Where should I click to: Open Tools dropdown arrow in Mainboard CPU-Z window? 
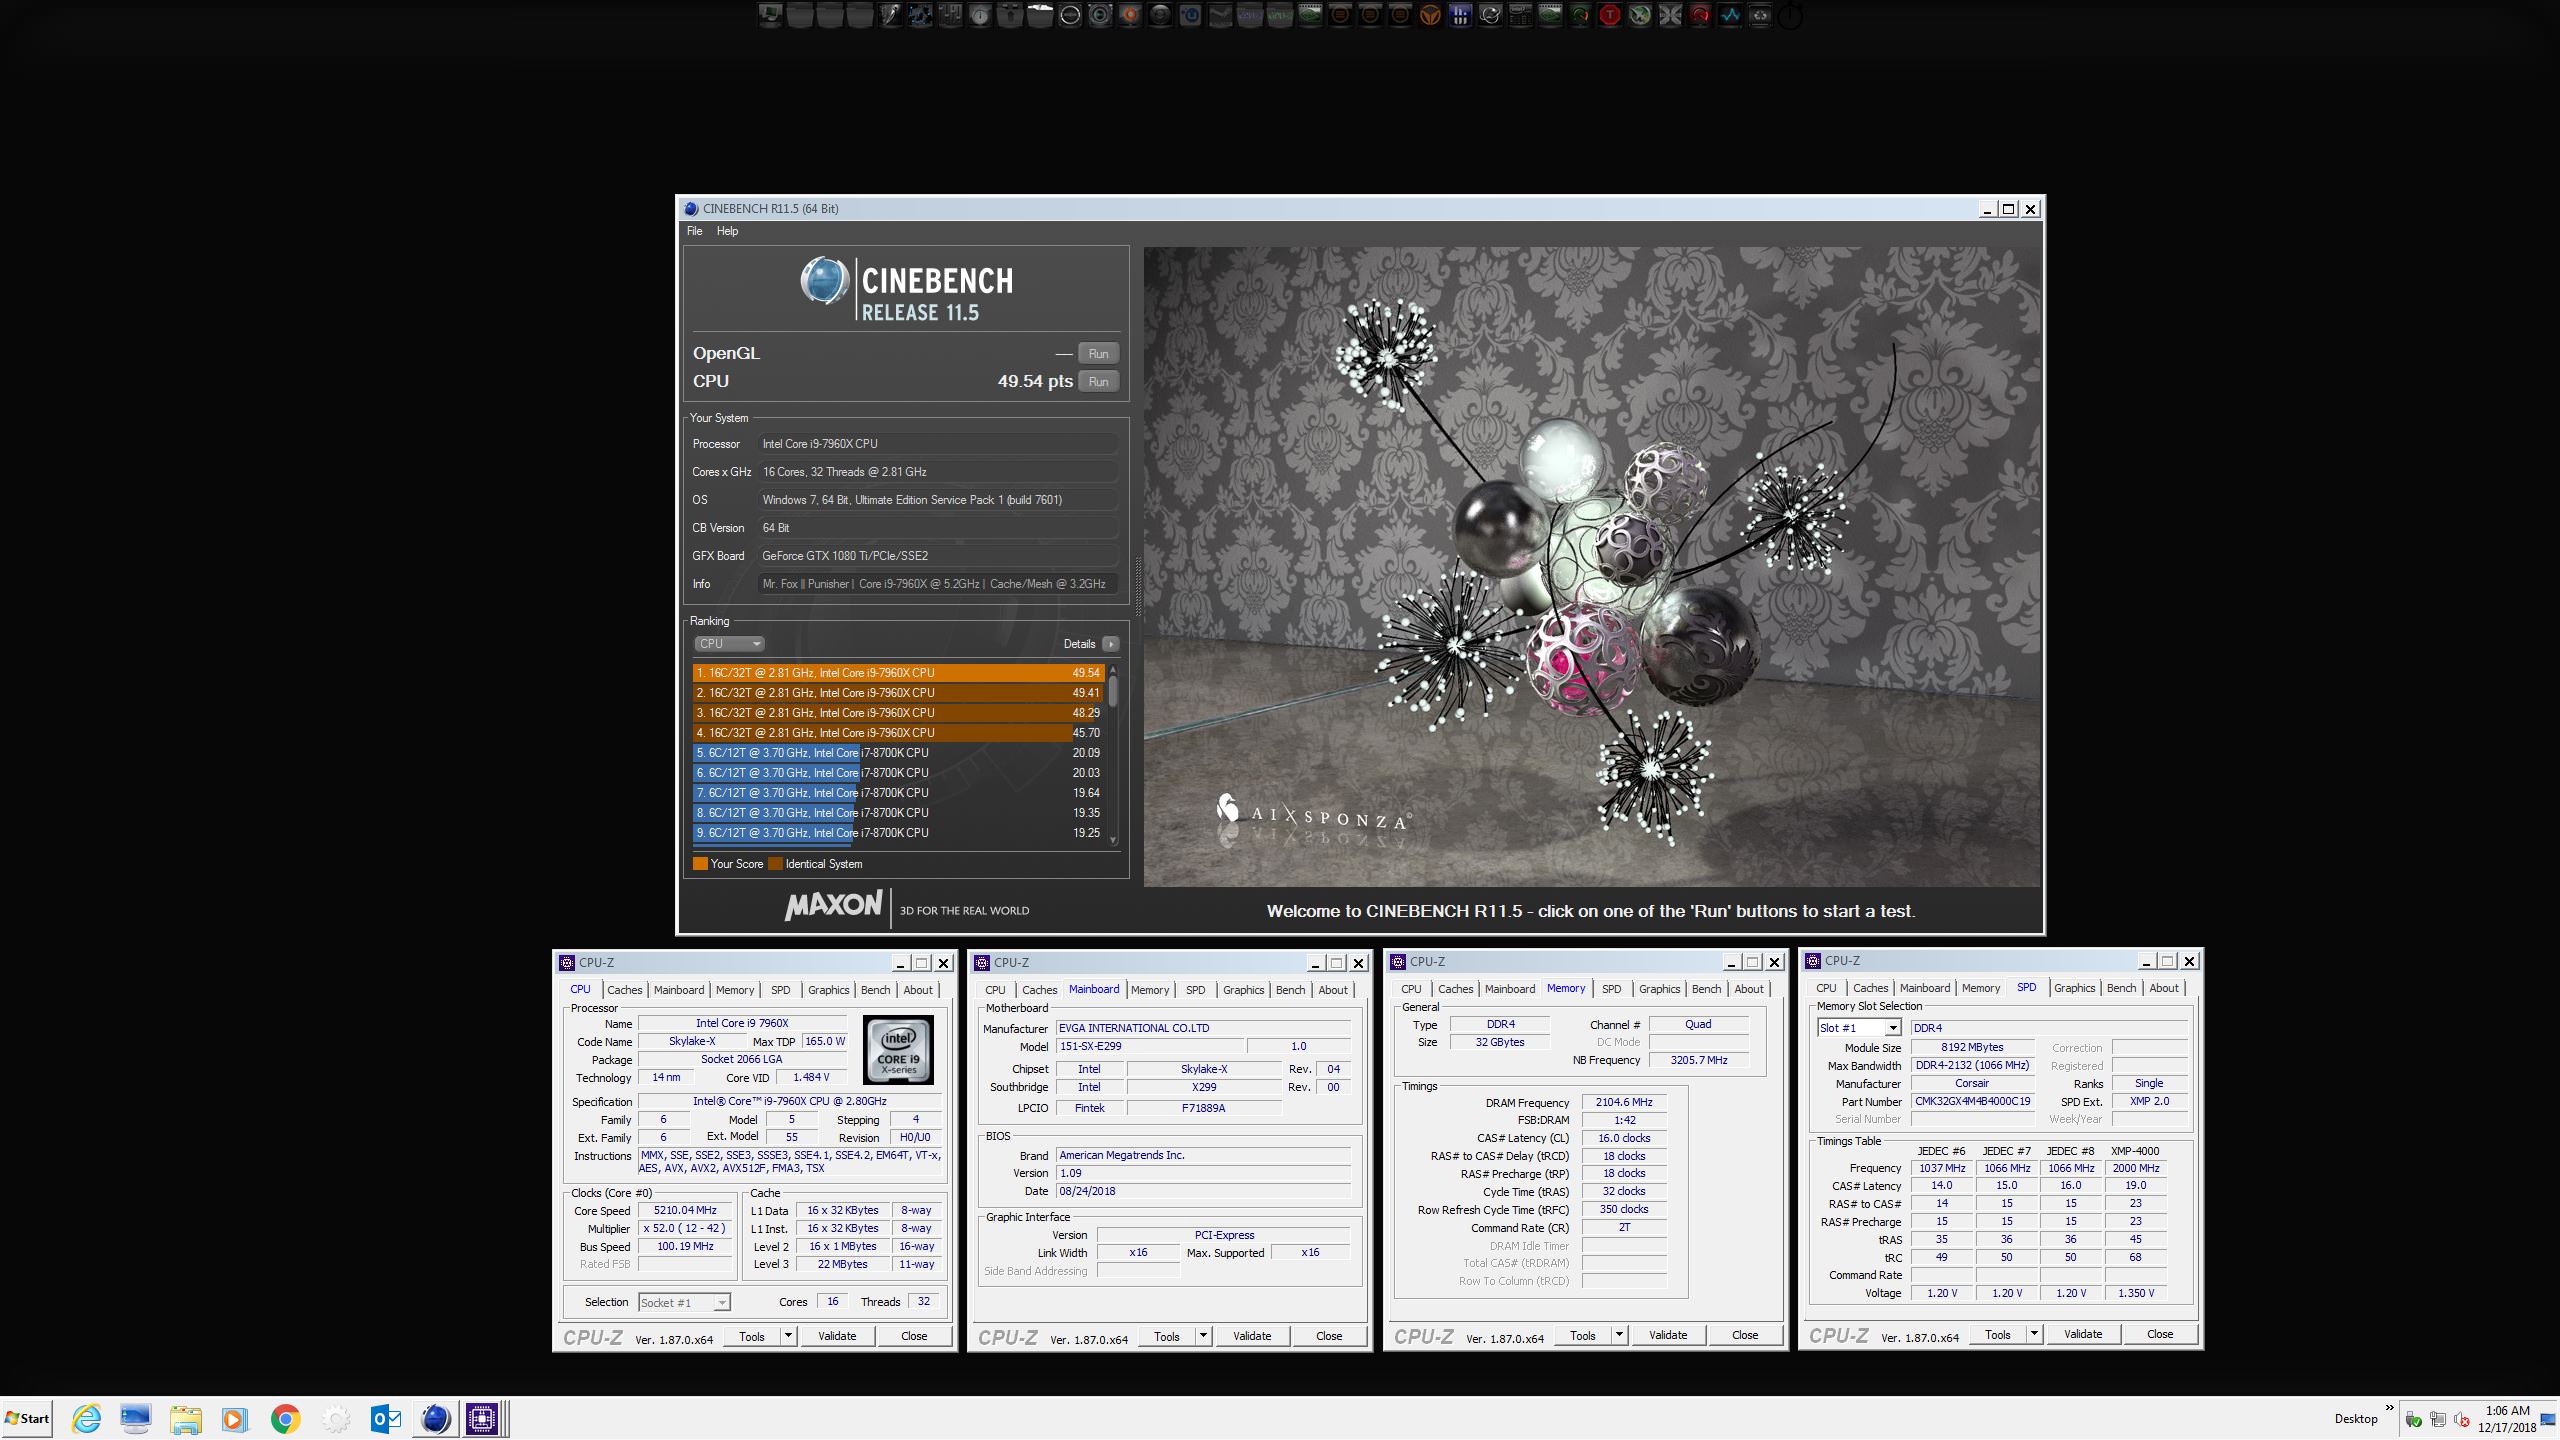pyautogui.click(x=1203, y=1336)
